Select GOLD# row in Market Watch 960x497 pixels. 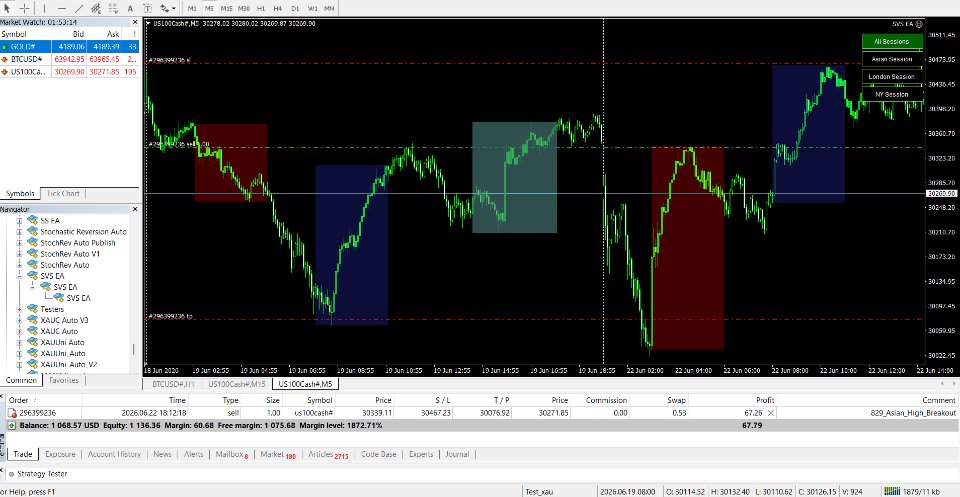[x=70, y=47]
